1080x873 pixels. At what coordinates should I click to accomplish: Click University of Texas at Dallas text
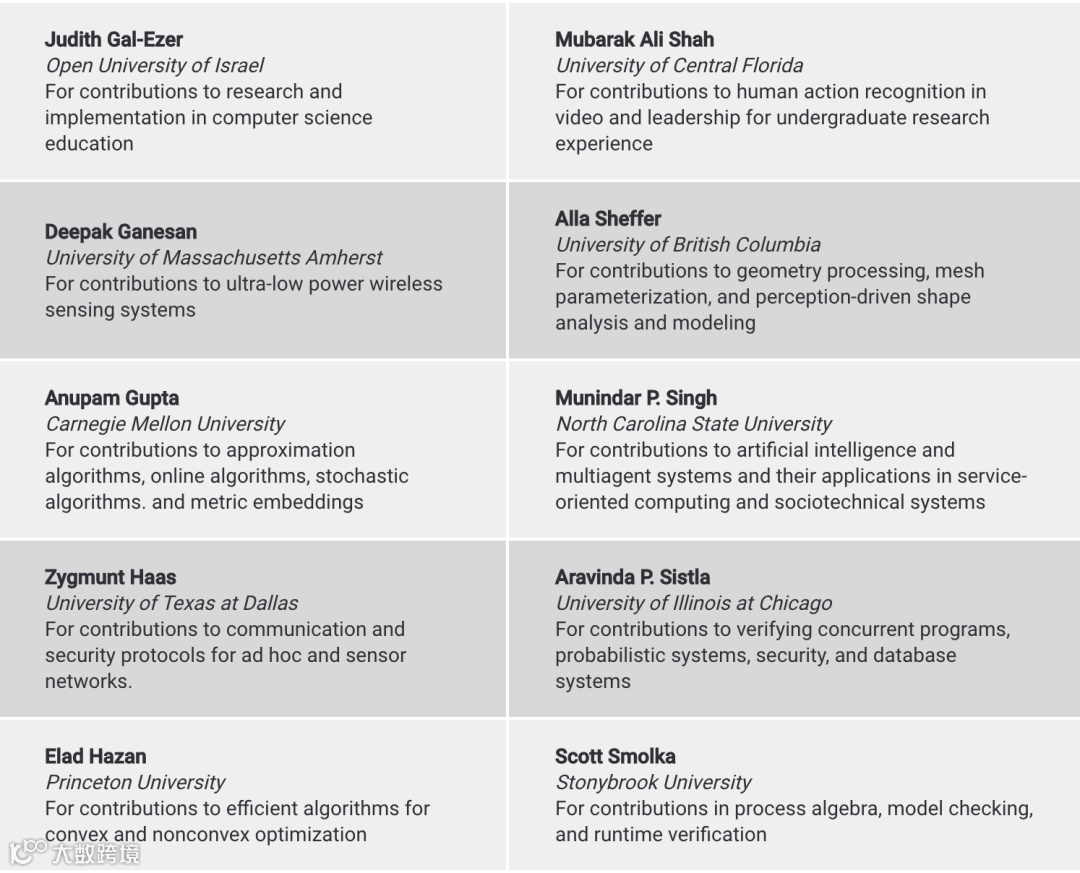click(171, 603)
